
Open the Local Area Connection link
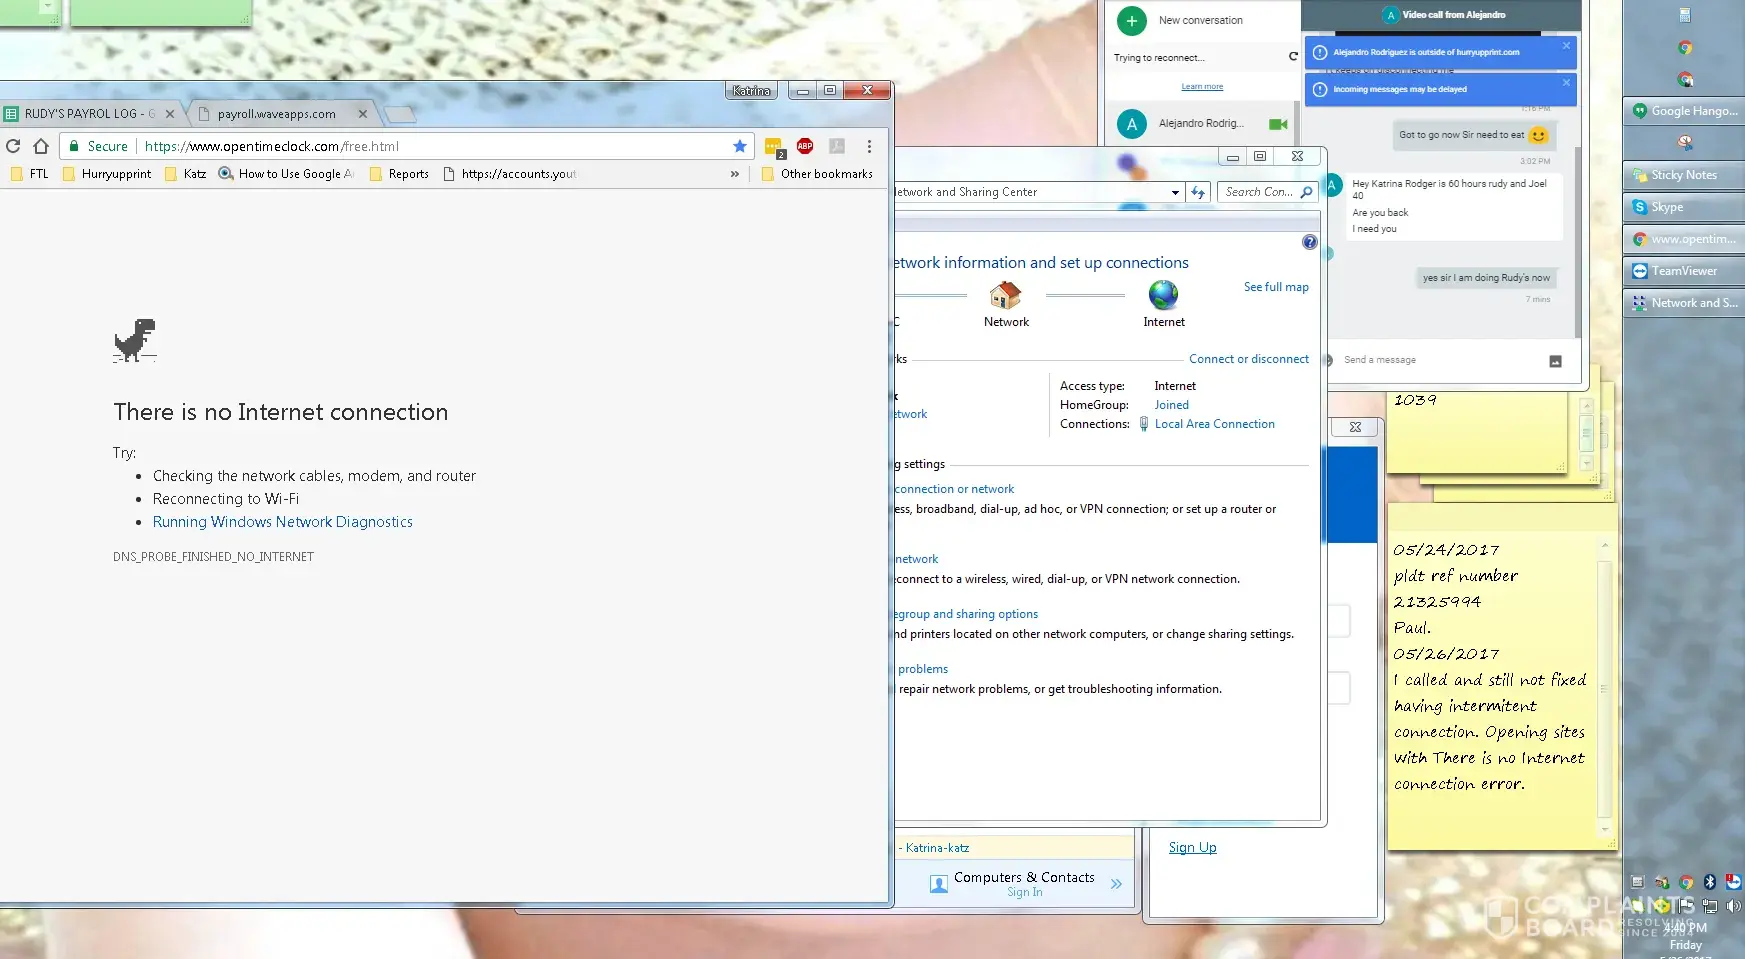pyautogui.click(x=1214, y=424)
